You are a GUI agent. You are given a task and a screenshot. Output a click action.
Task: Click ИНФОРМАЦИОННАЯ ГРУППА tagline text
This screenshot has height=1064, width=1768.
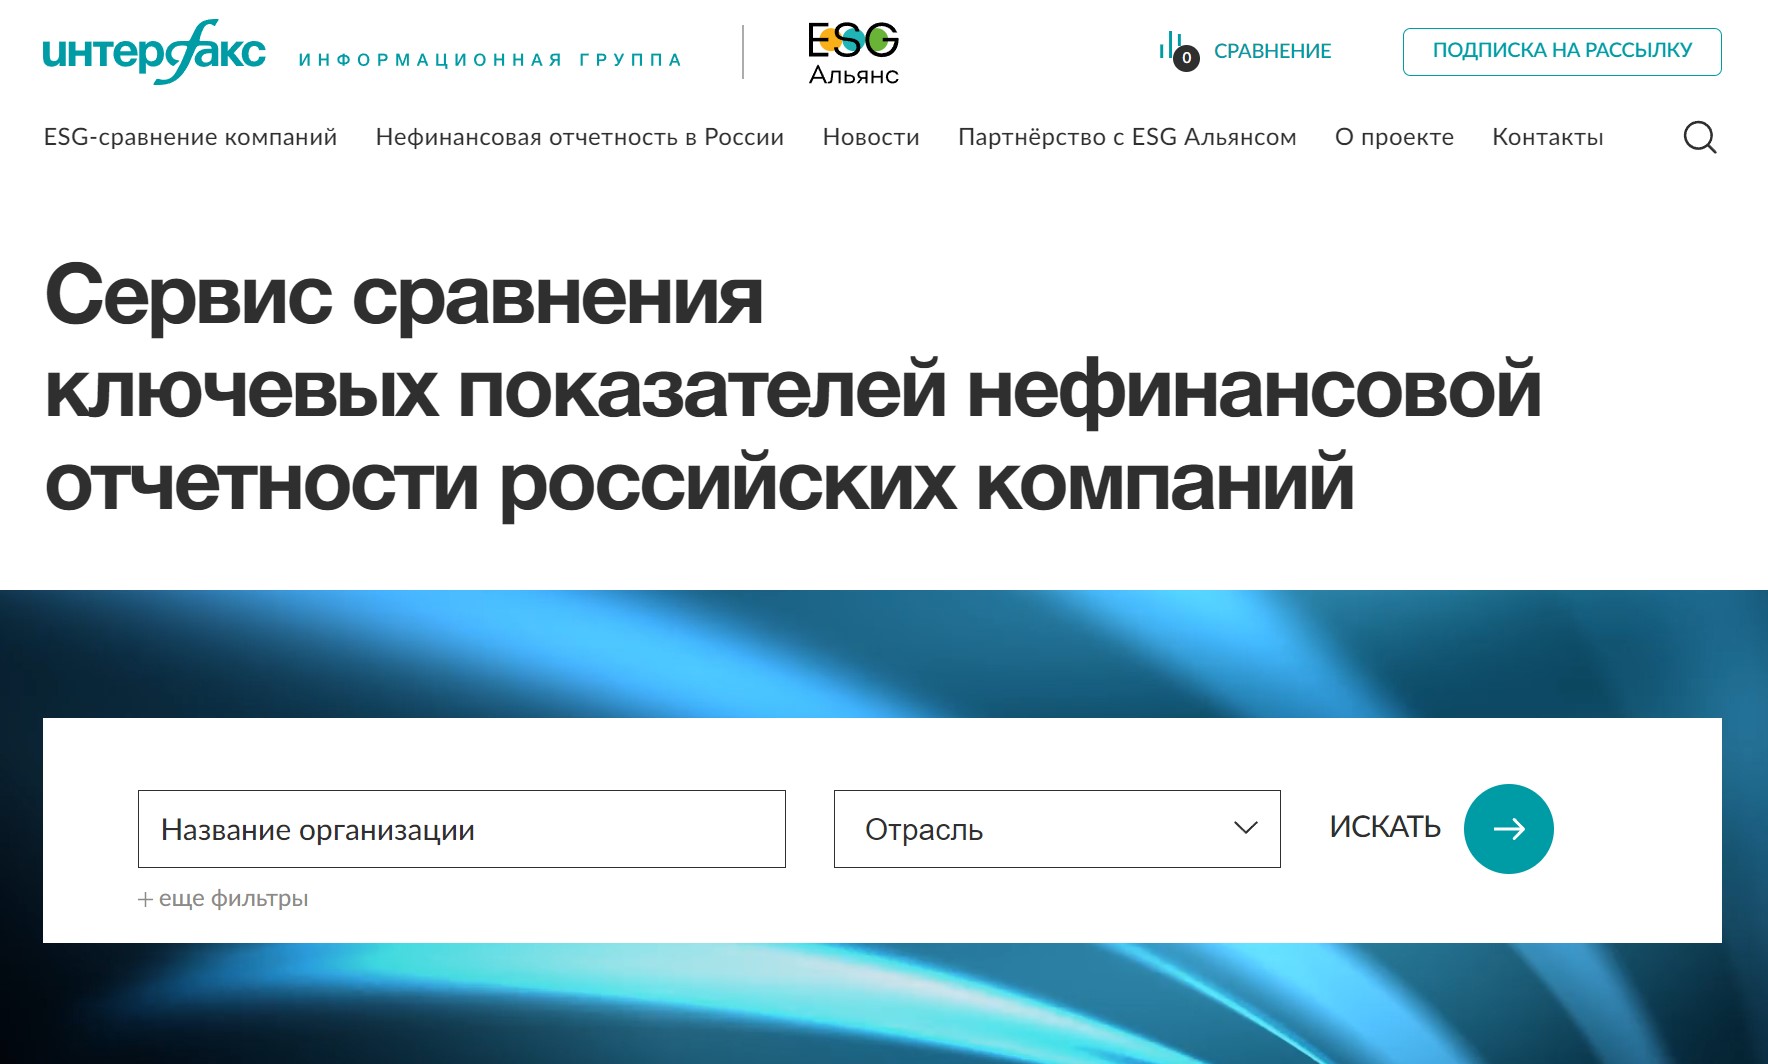pos(490,60)
